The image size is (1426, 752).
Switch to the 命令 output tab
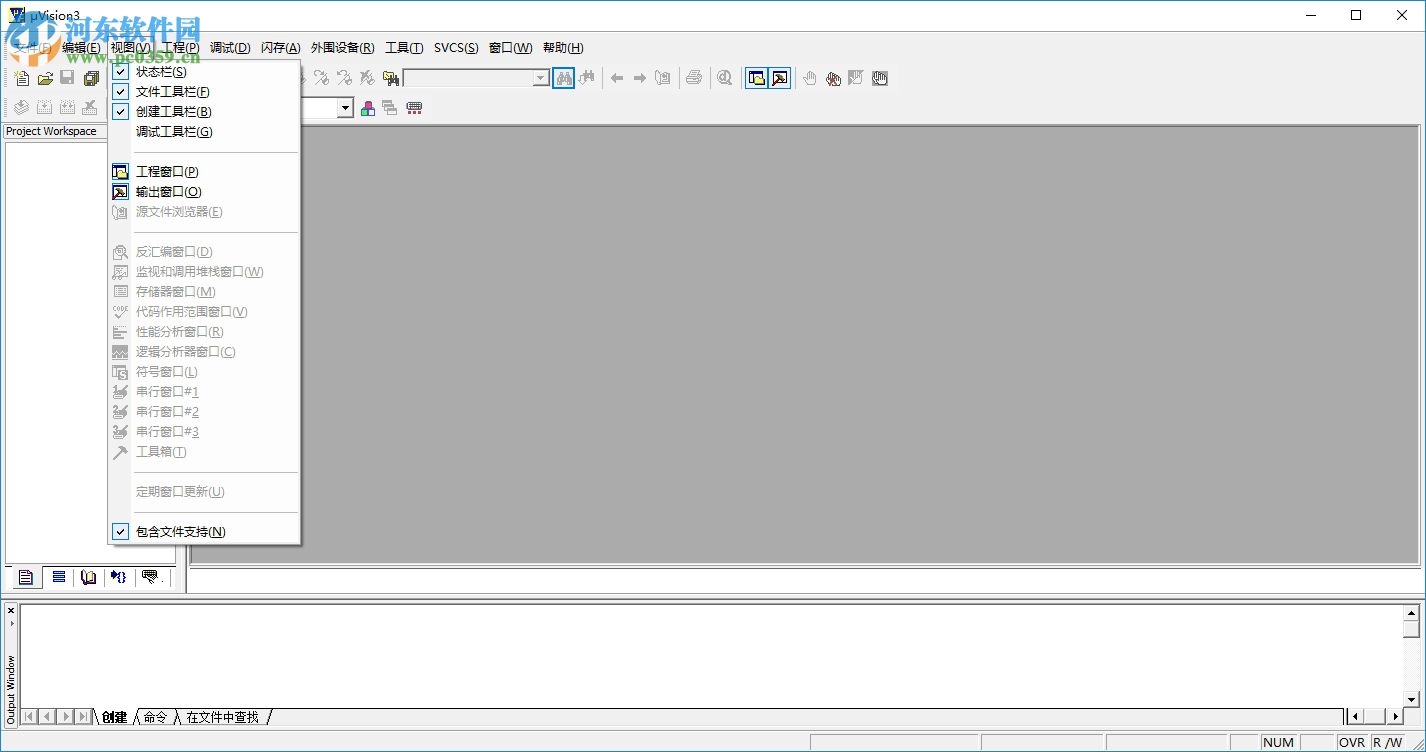coord(155,717)
